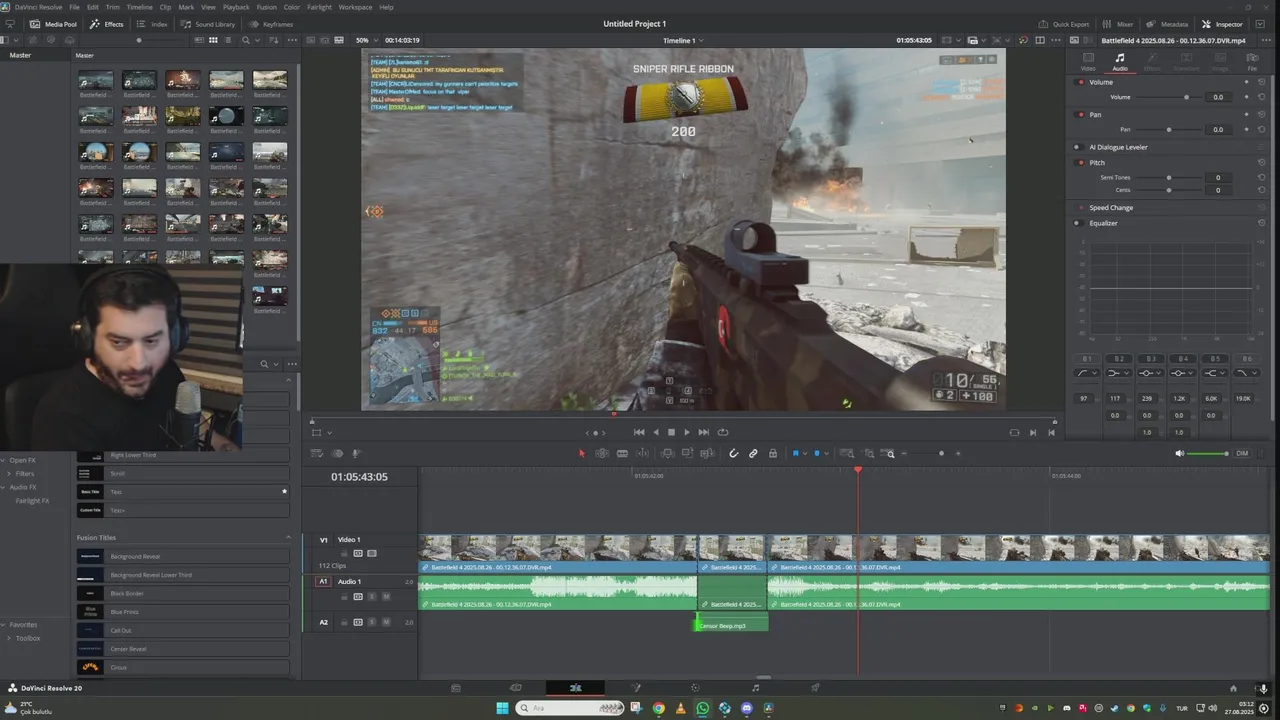Open the Fusion menu
This screenshot has width=1280, height=720.
point(266,7)
